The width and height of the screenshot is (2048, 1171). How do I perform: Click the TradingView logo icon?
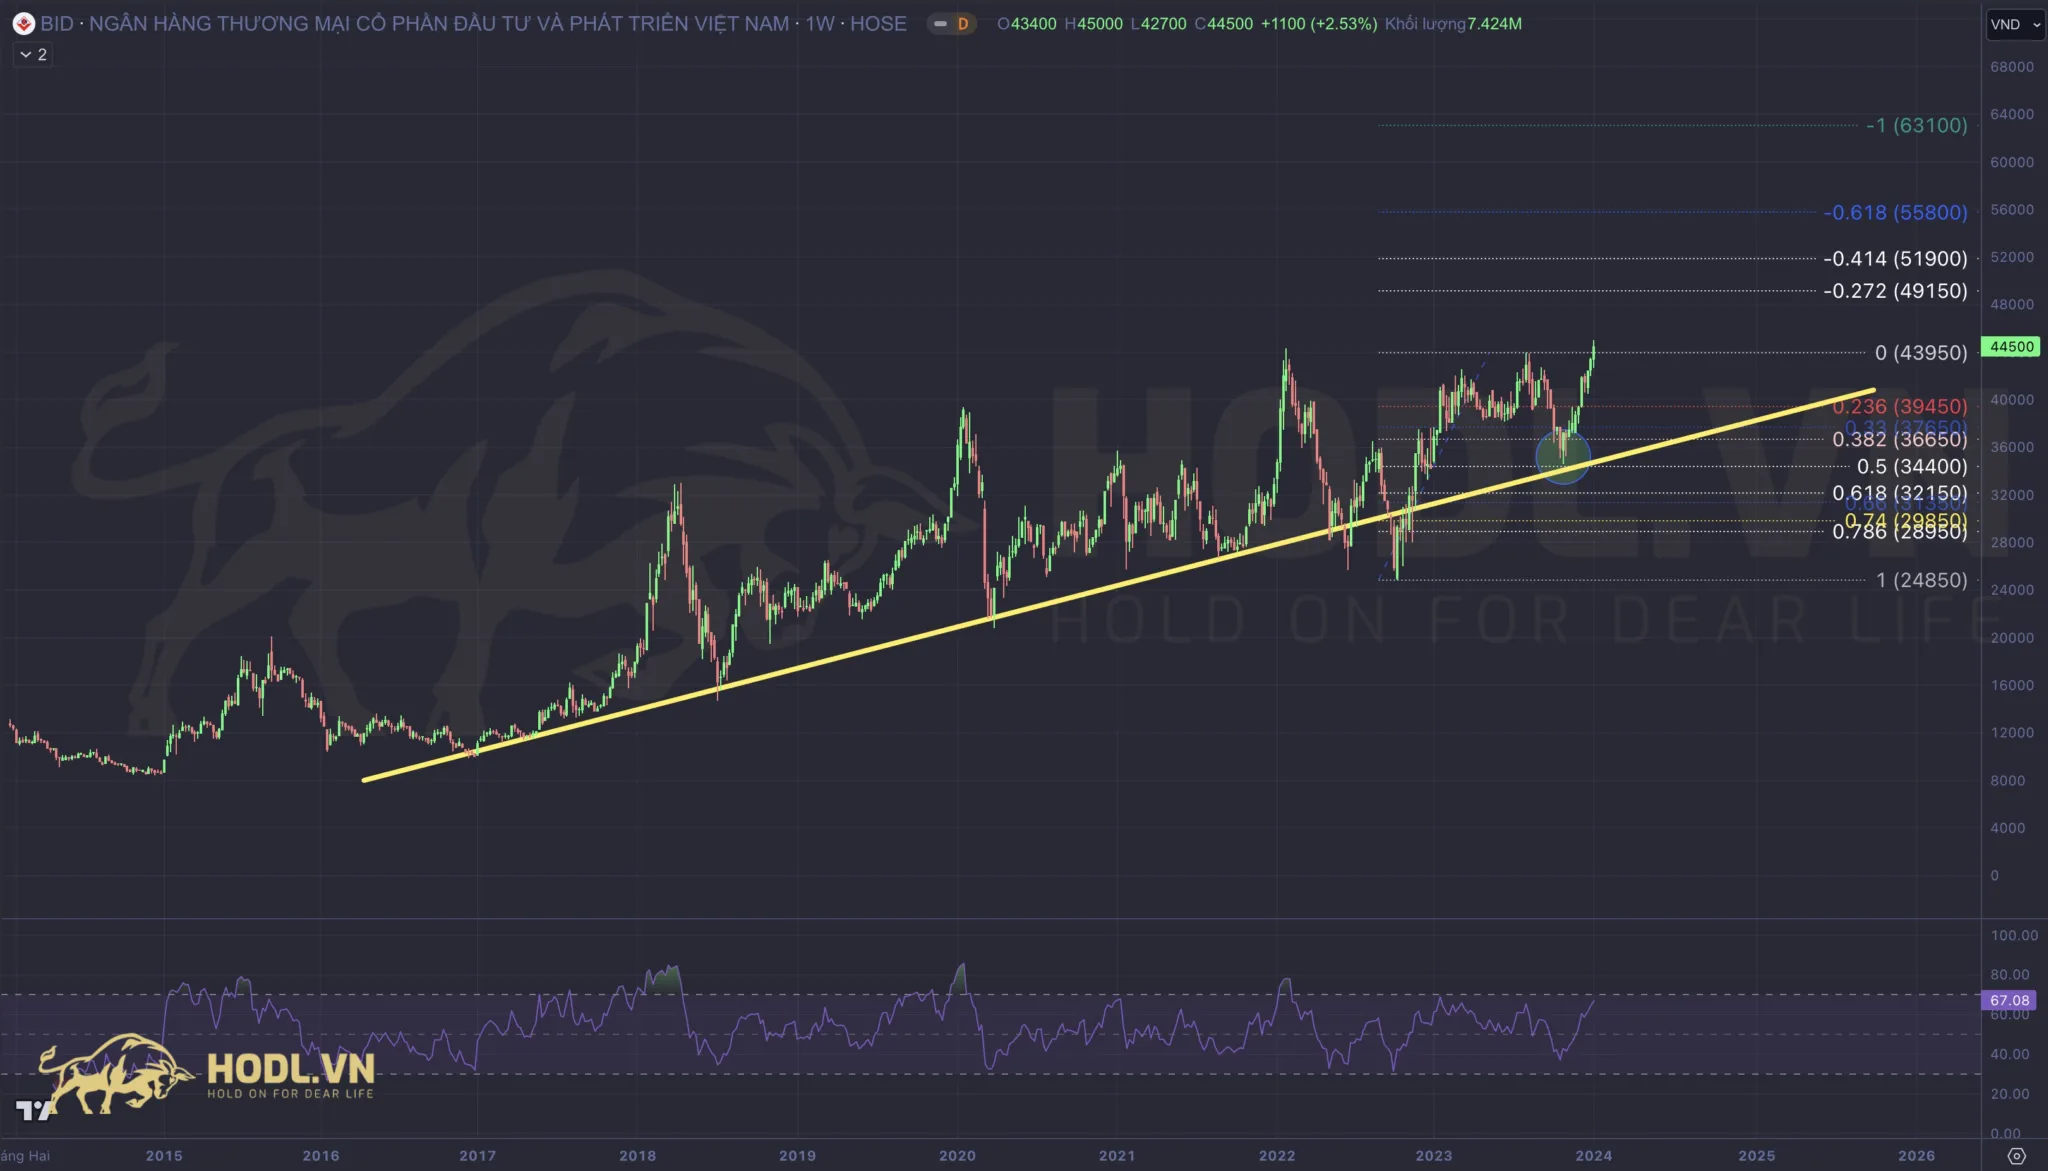pyautogui.click(x=33, y=1110)
